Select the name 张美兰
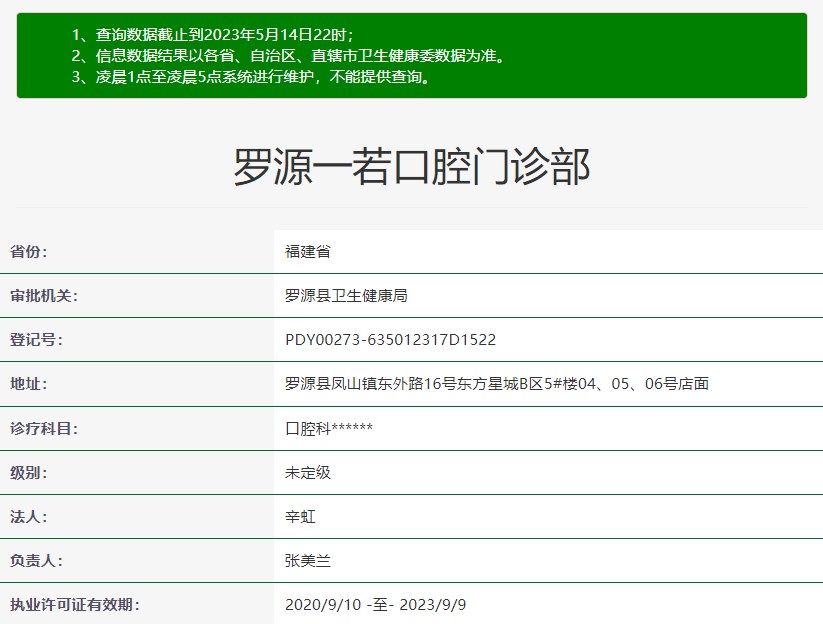This screenshot has height=624, width=823. [308, 560]
